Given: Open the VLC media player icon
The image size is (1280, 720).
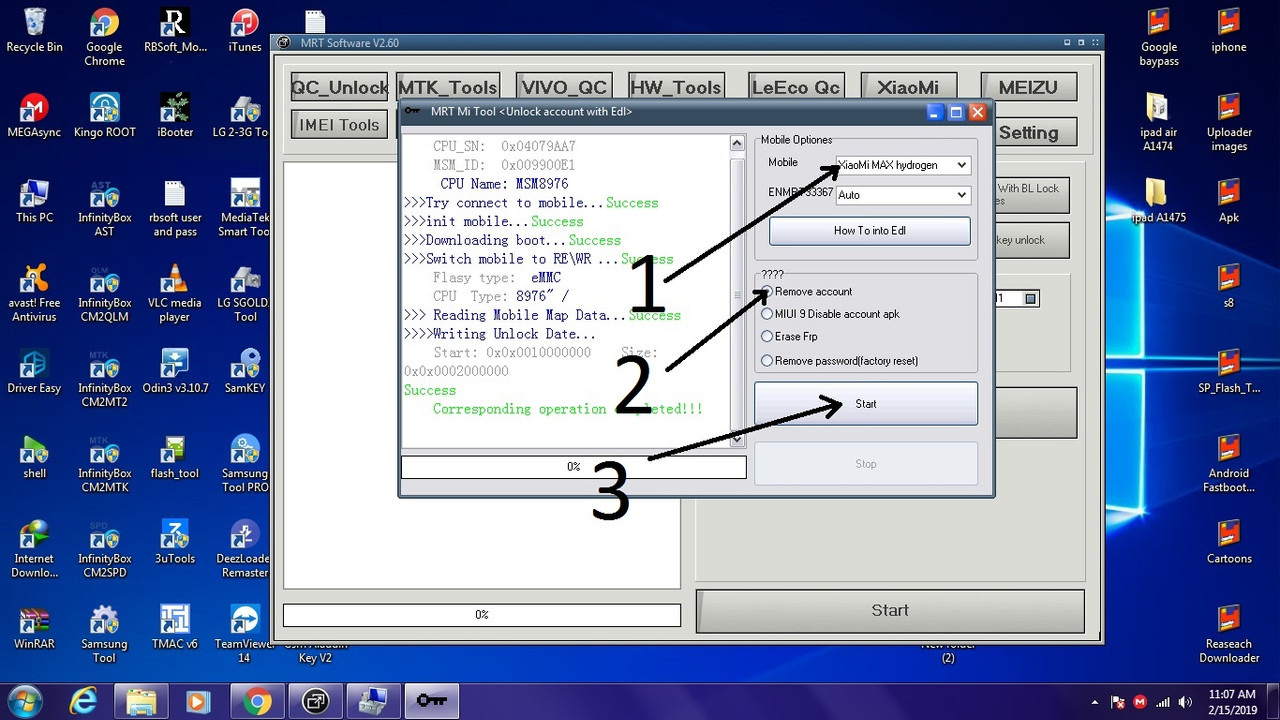Looking at the screenshot, I should pos(175,293).
